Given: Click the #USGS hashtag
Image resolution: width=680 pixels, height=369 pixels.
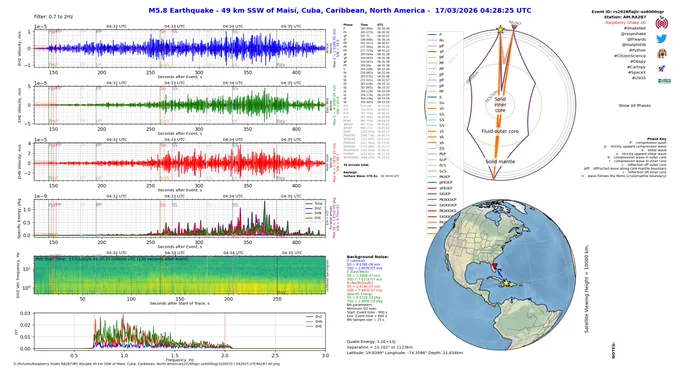Looking at the screenshot, I should coord(638,78).
